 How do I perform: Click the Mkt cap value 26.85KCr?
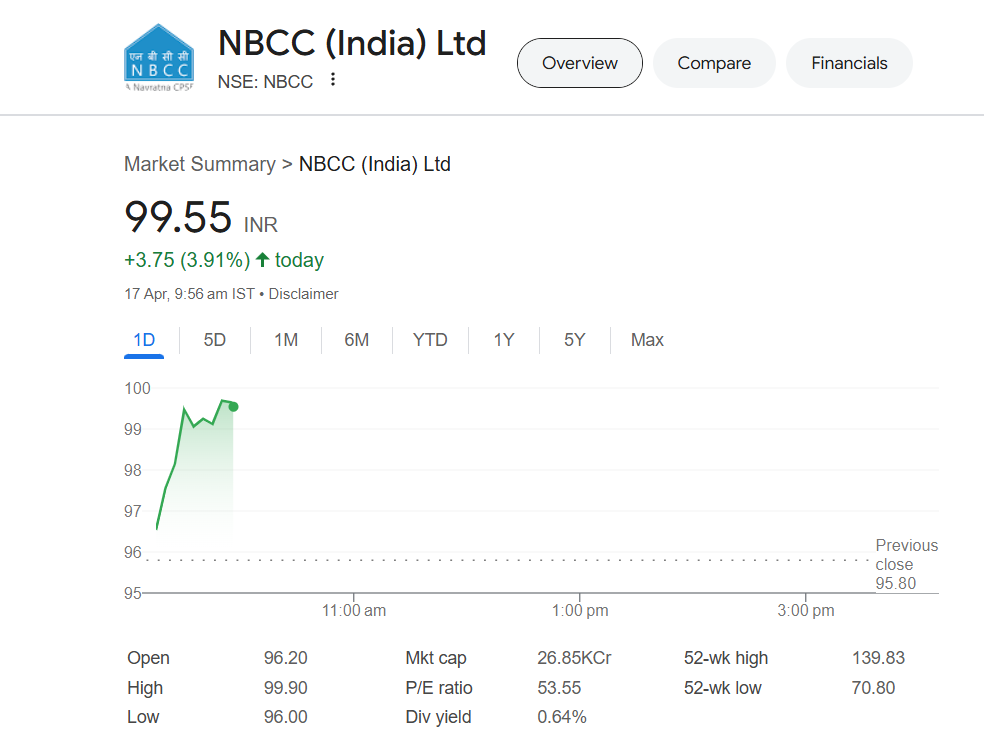[x=574, y=657]
